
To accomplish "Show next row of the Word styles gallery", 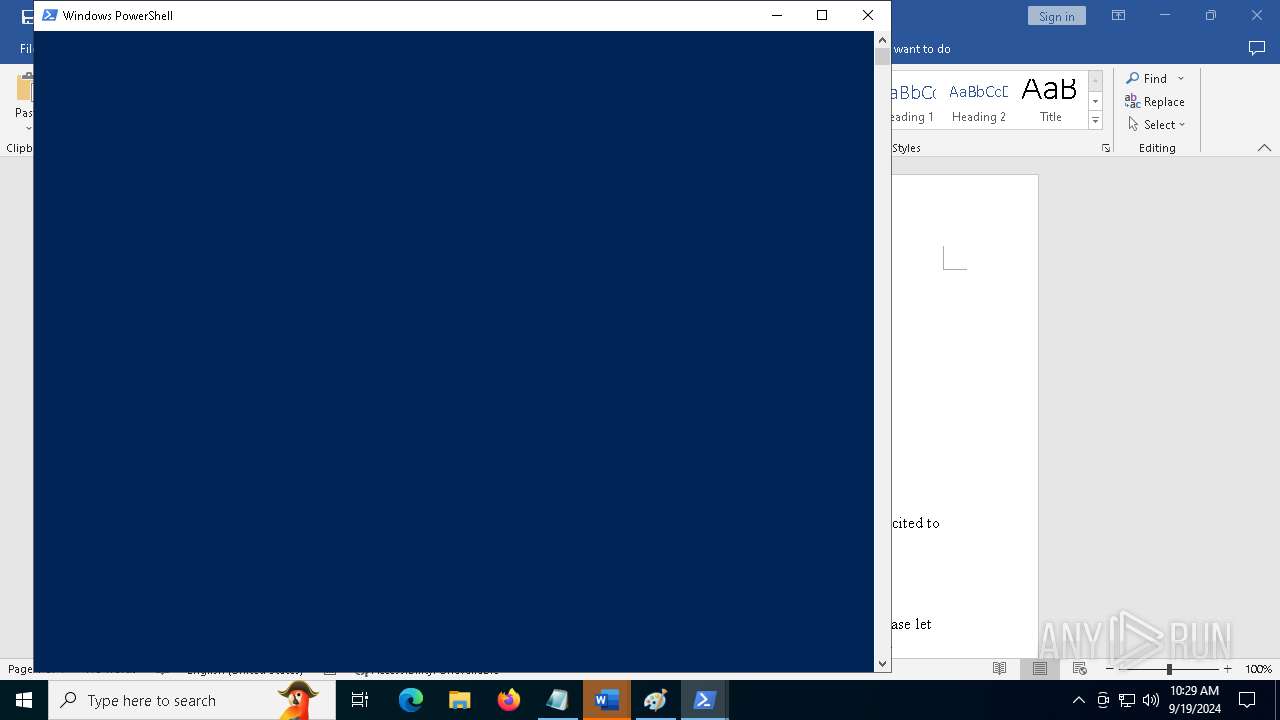I will point(1095,101).
